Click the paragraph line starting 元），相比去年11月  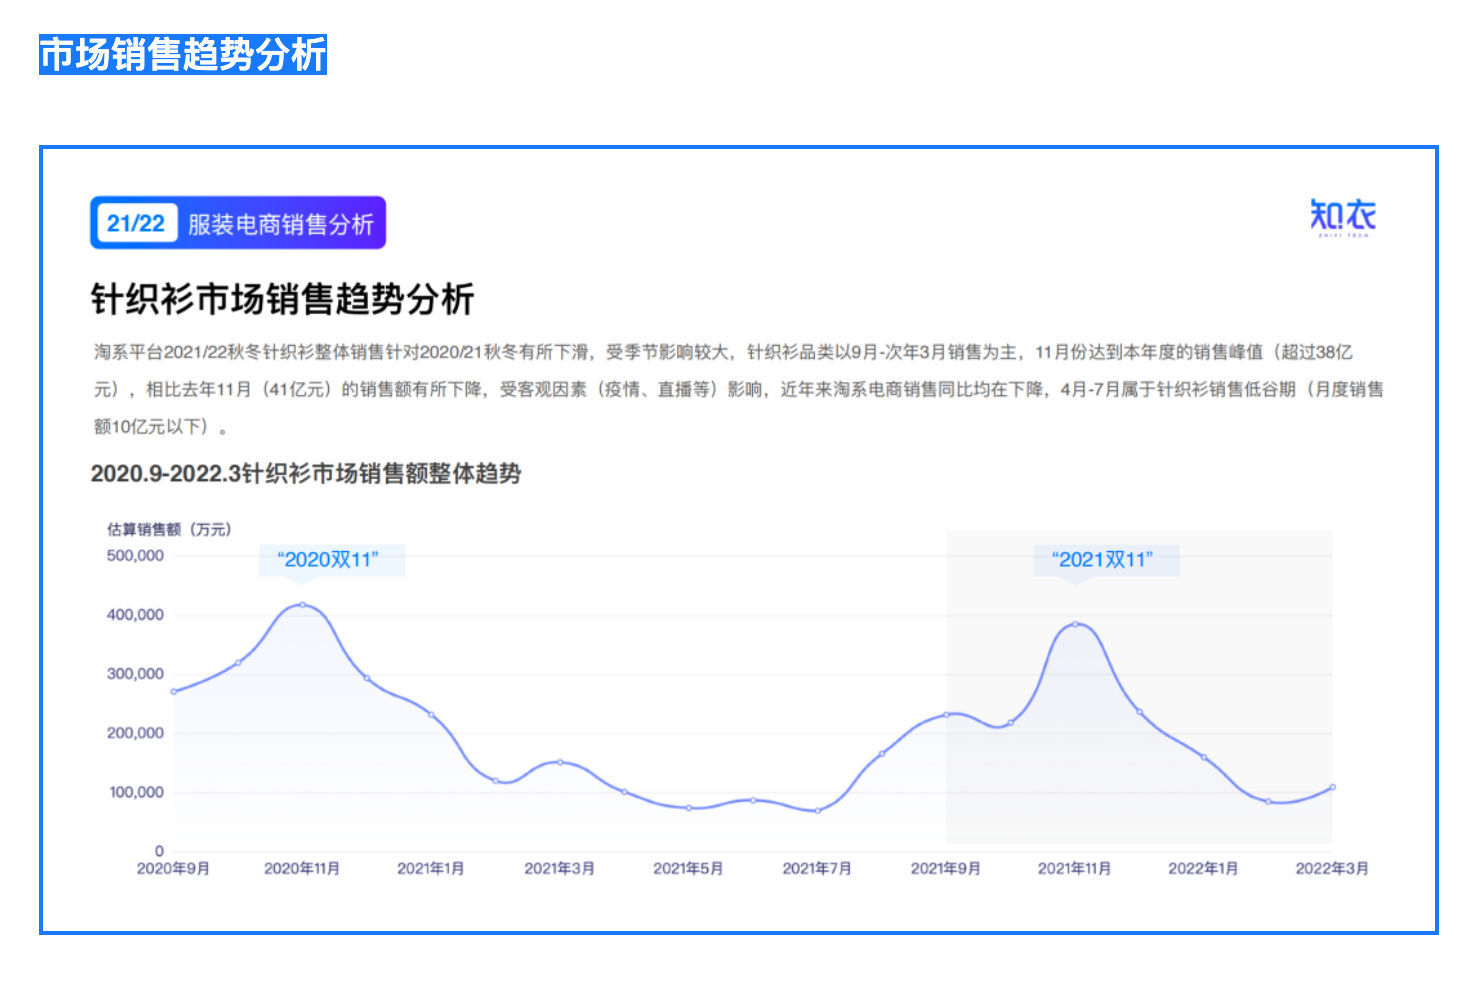(739, 389)
